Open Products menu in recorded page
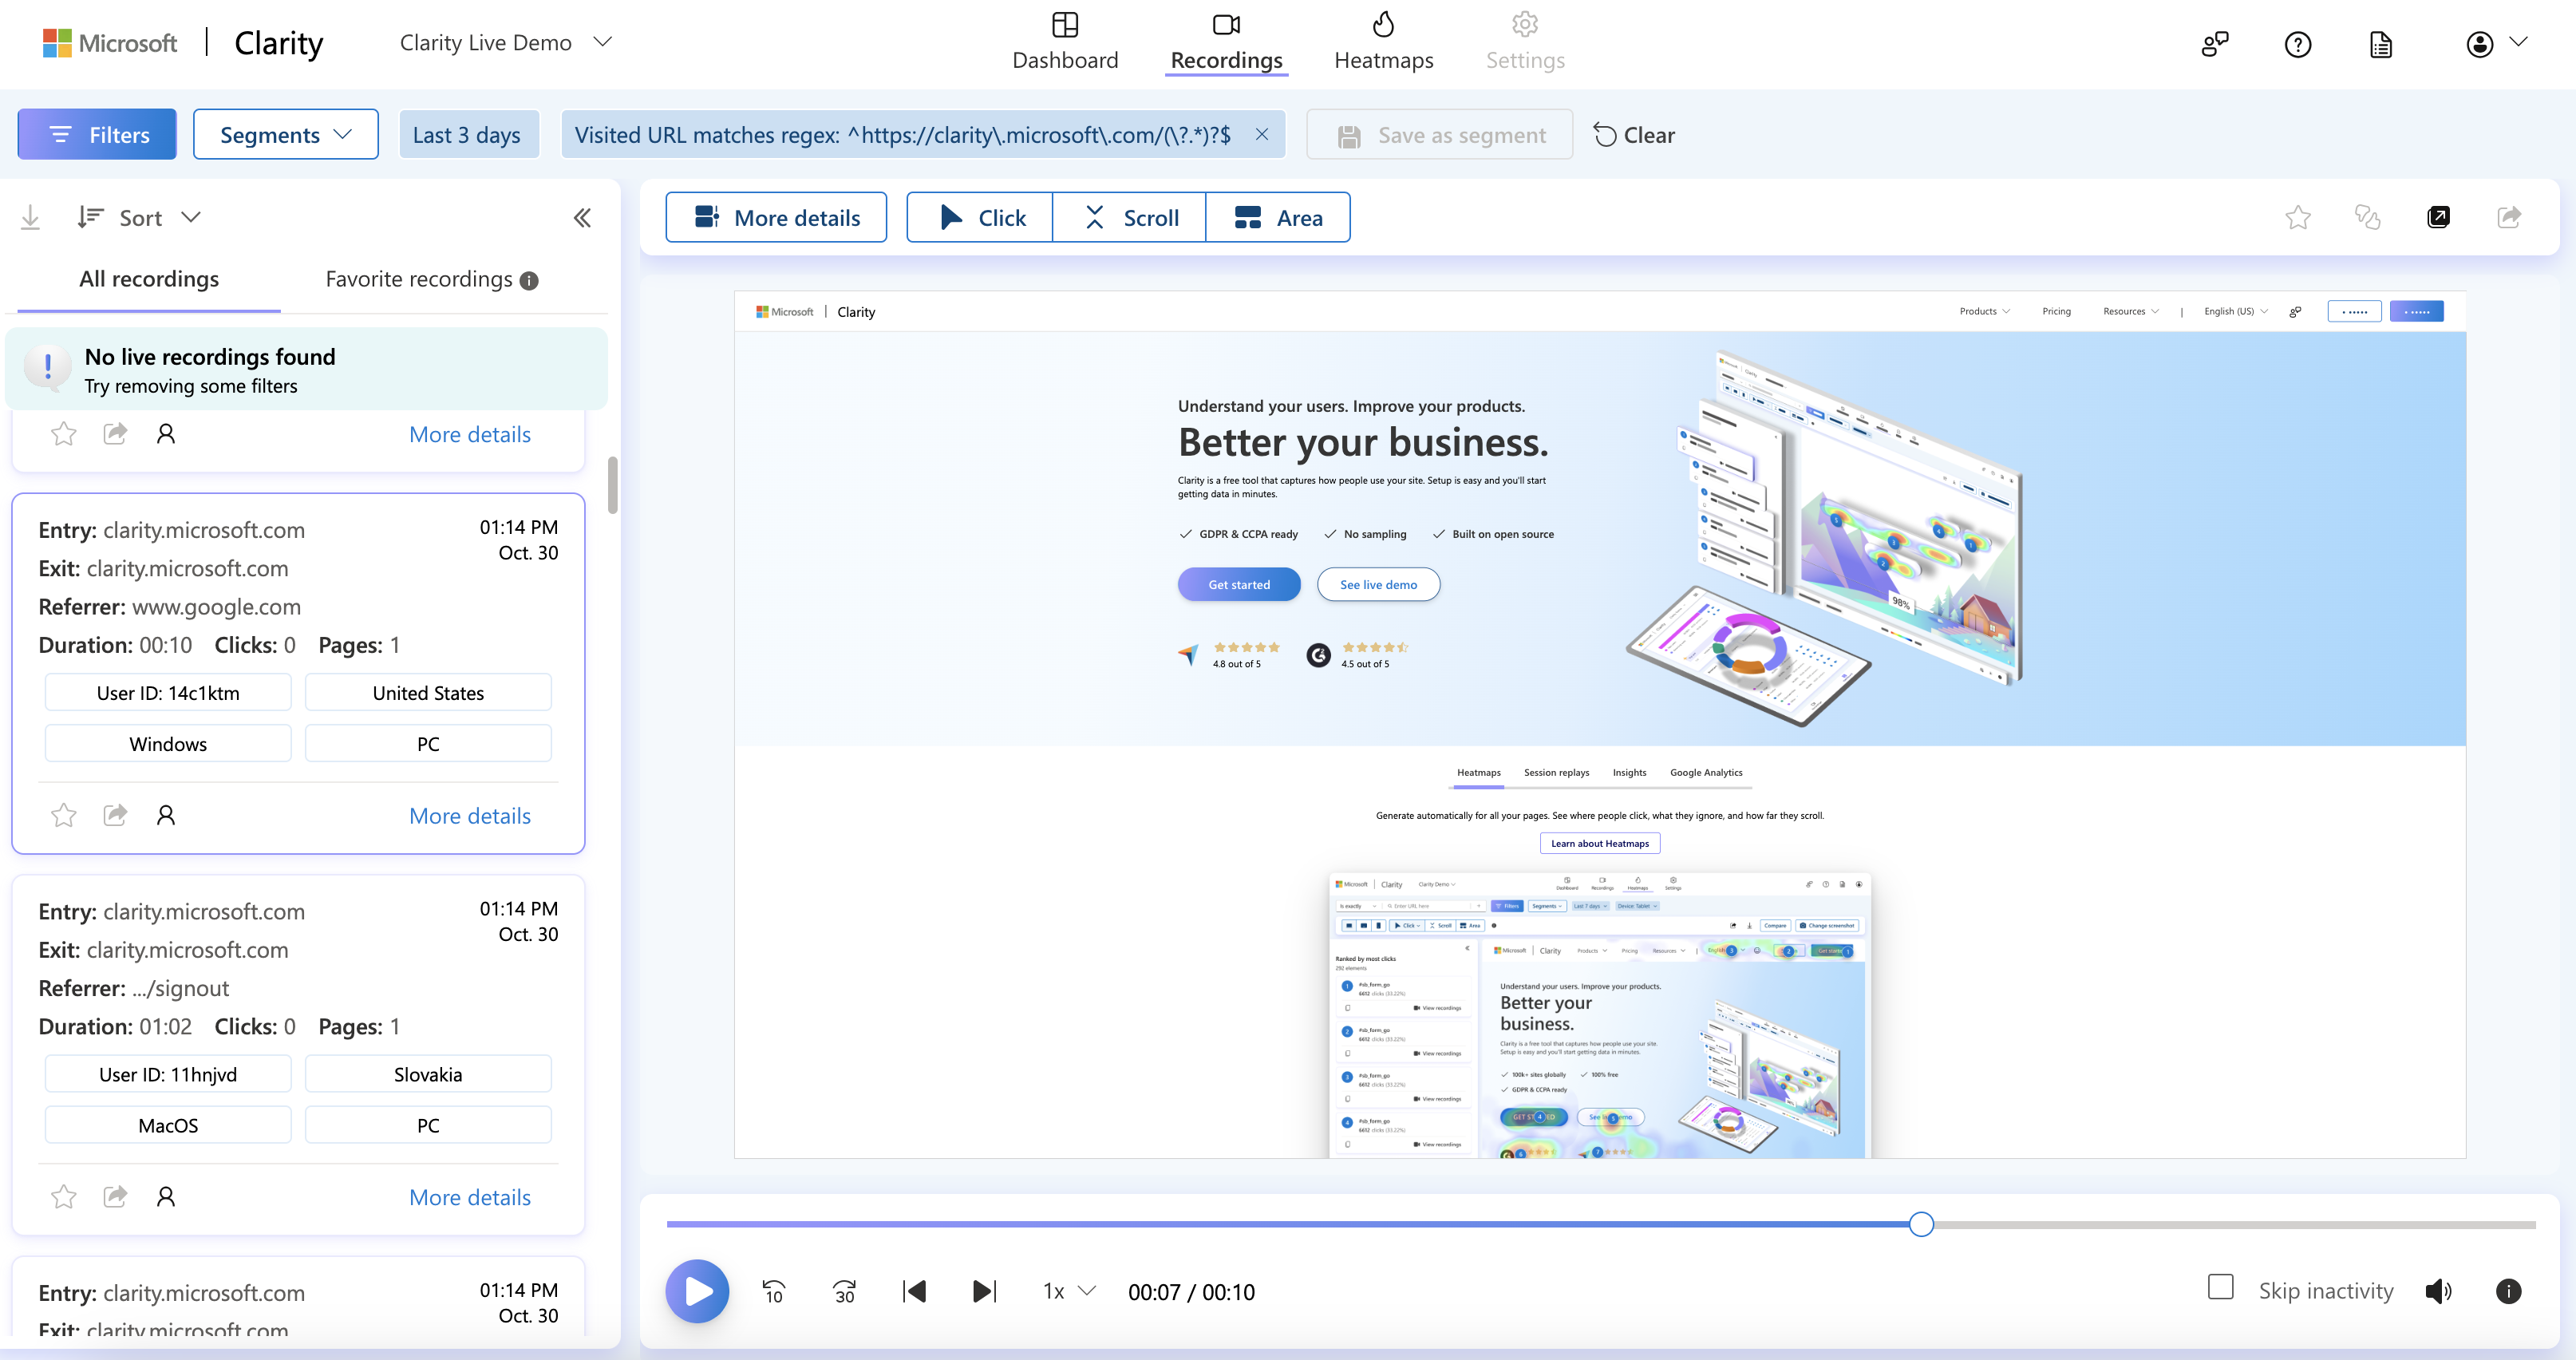2576x1360 pixels. click(x=1984, y=311)
